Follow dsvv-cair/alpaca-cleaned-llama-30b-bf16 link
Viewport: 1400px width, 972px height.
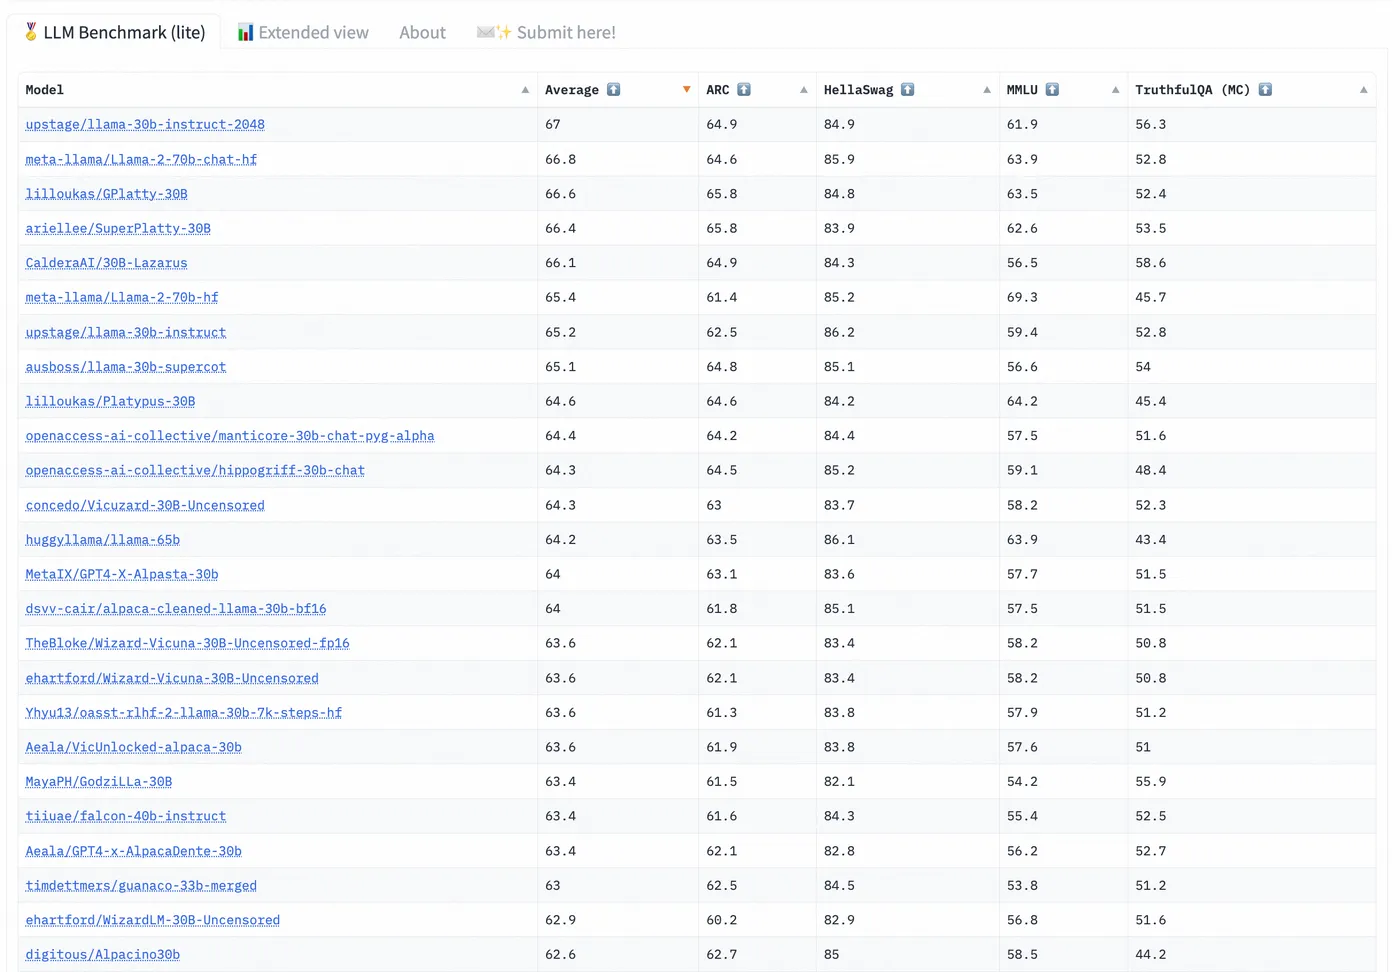[x=176, y=609]
